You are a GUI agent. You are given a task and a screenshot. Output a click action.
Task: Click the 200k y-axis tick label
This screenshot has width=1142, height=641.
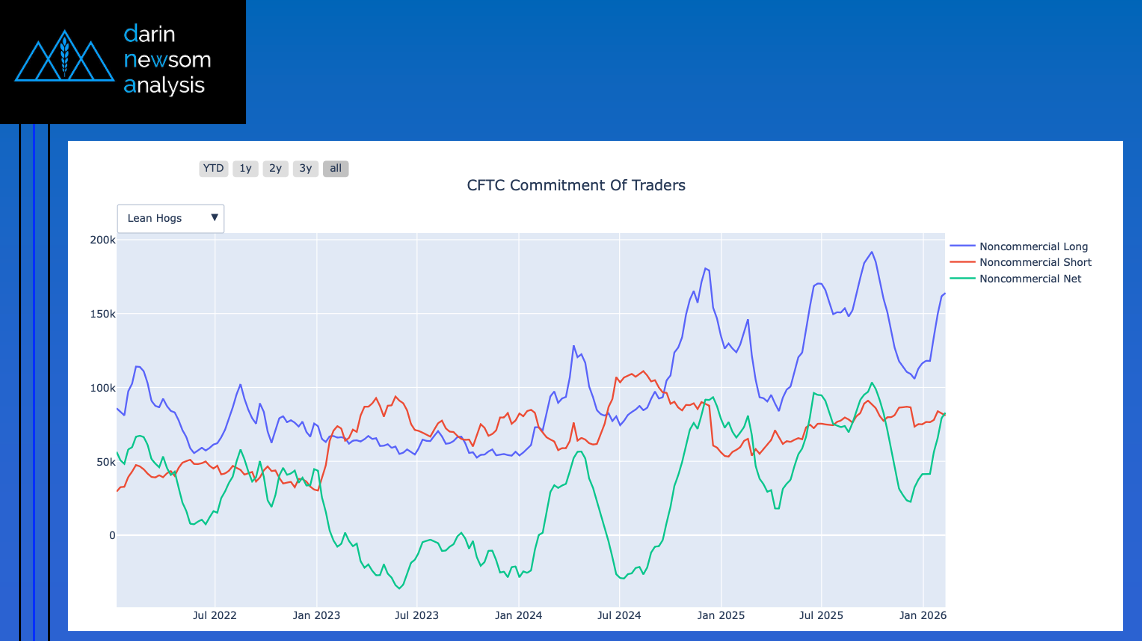102,240
